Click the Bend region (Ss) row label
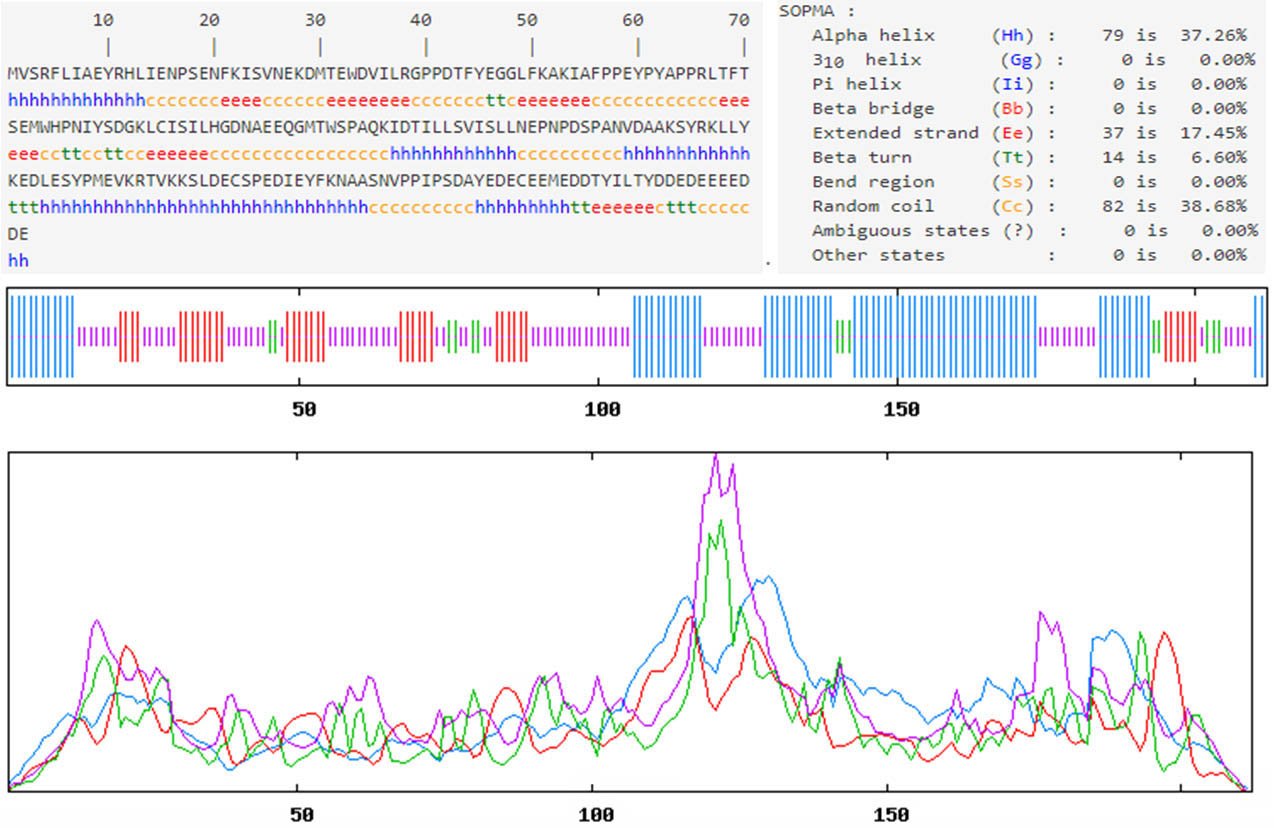 pyautogui.click(x=873, y=182)
